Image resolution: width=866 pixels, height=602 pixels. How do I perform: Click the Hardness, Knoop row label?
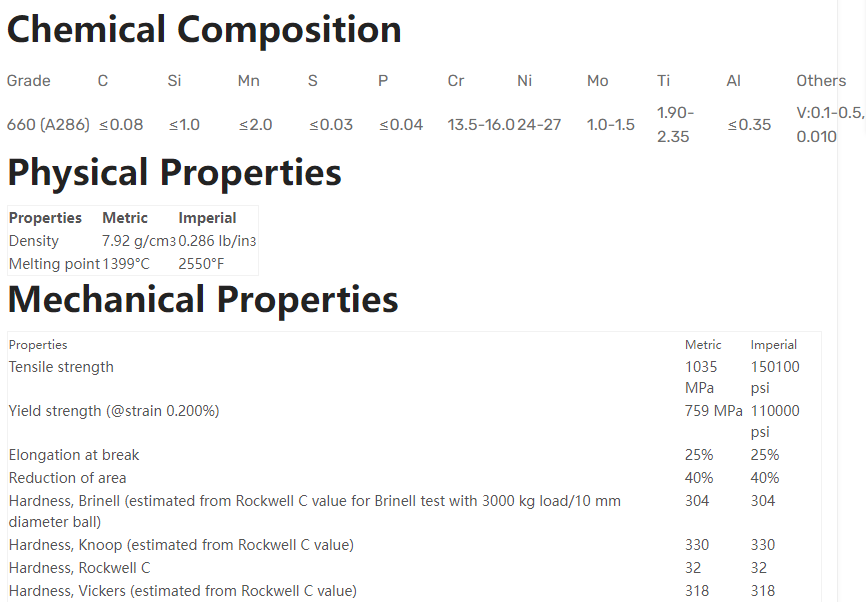[x=181, y=545]
